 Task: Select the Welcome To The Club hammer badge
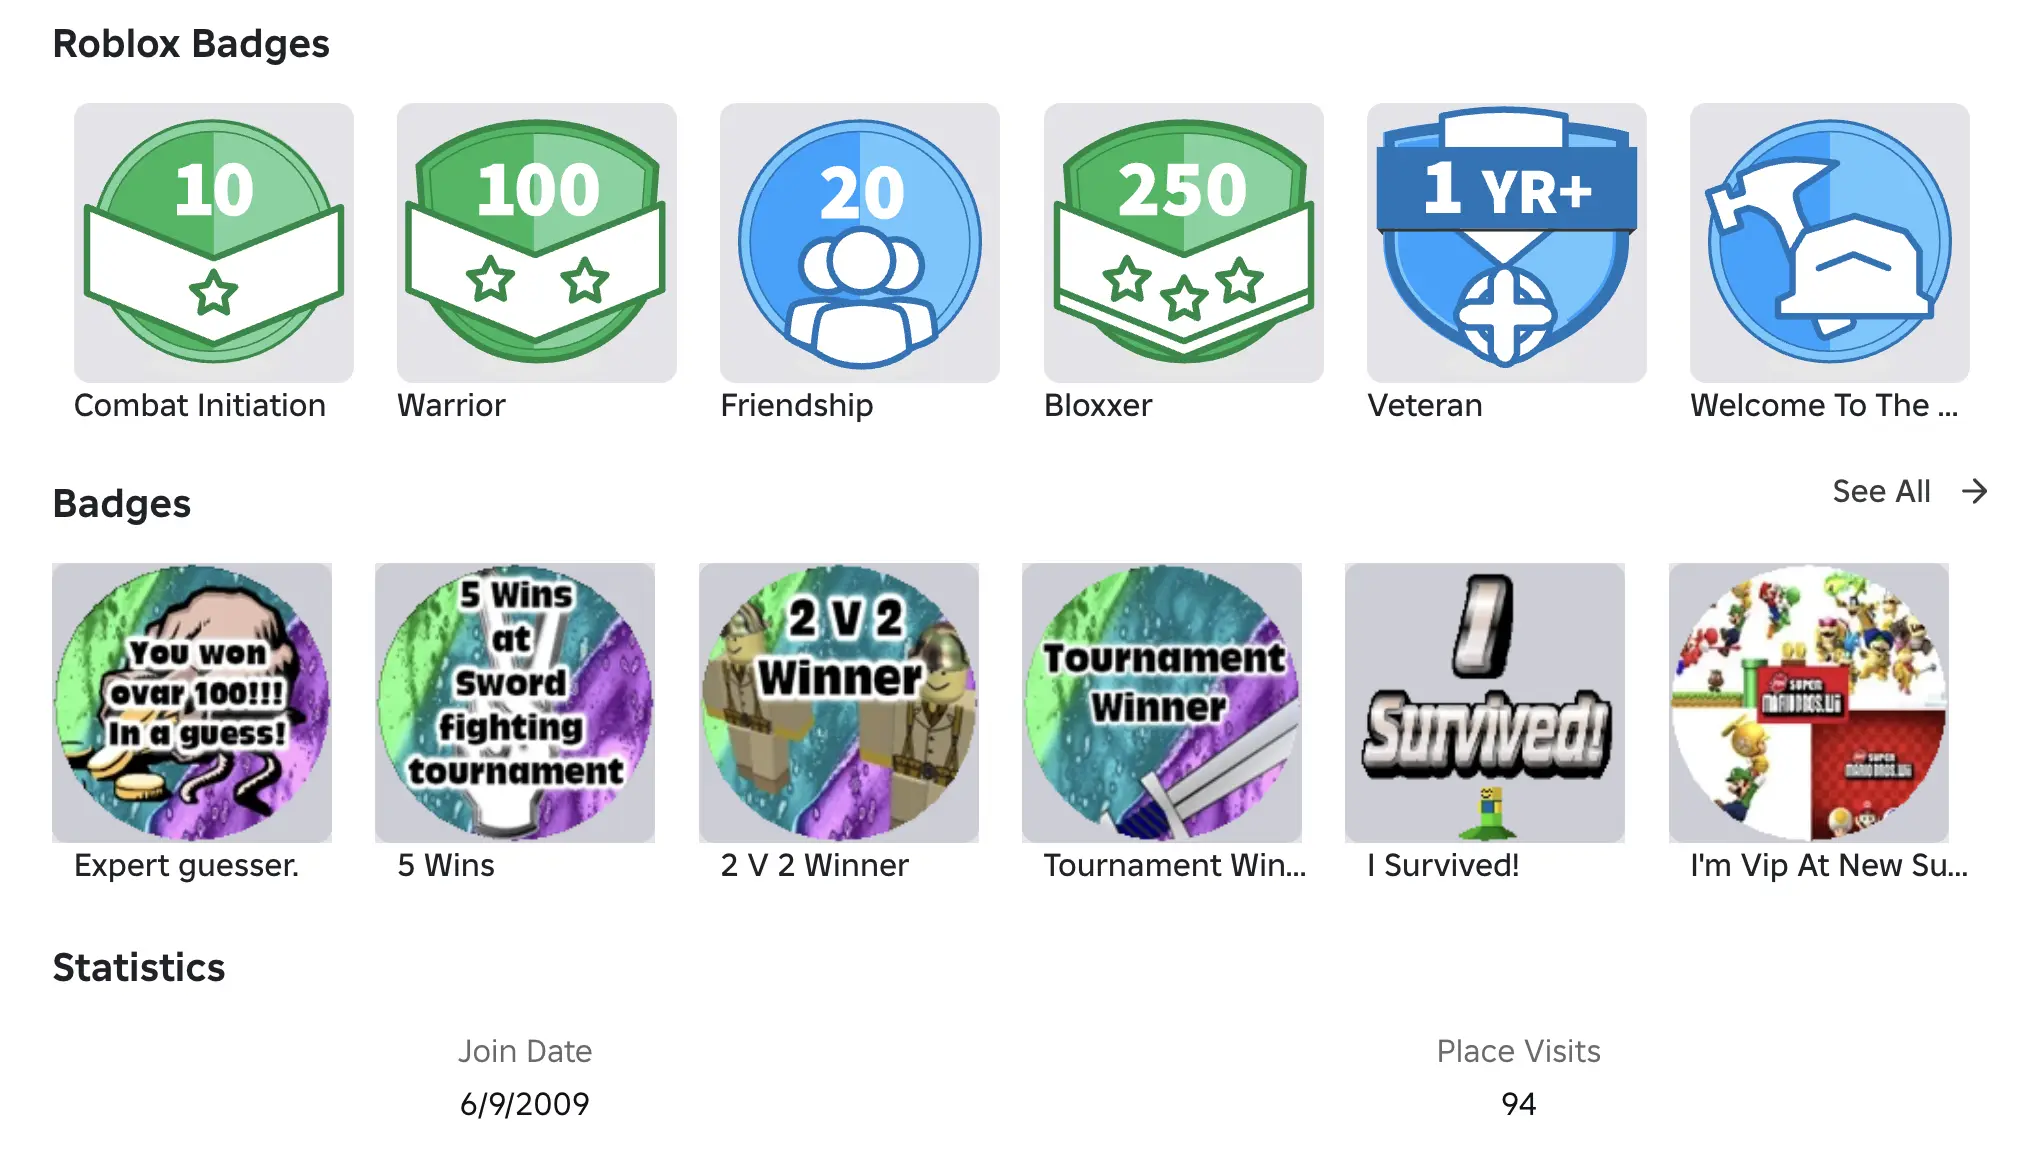[1830, 242]
